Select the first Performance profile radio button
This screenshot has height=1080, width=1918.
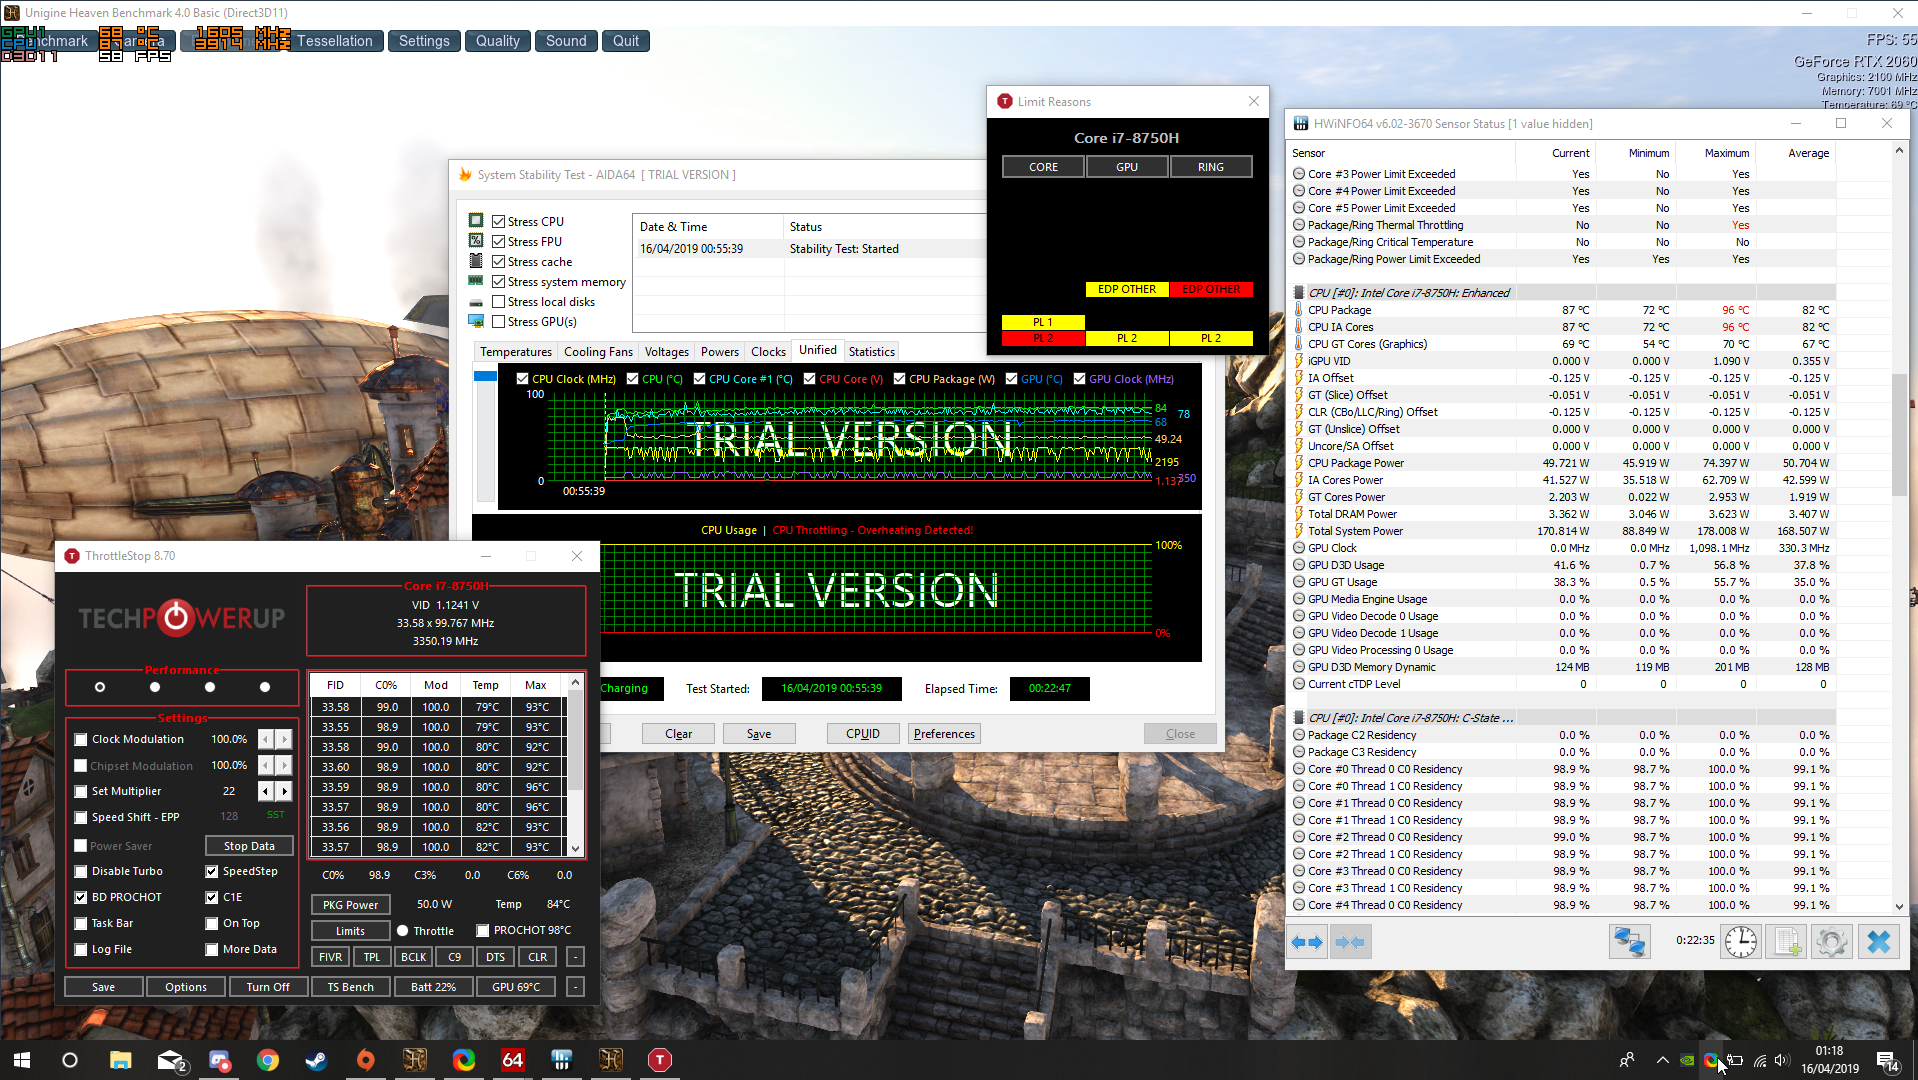[99, 687]
